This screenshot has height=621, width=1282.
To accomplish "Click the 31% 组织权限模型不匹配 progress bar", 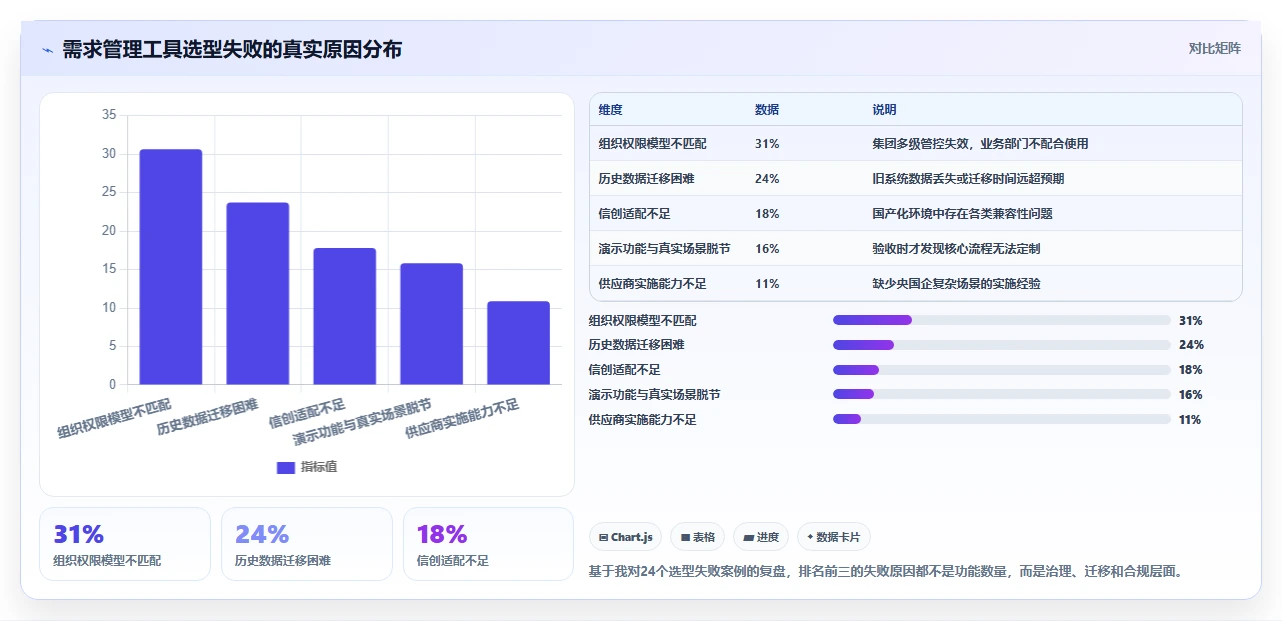I will (1001, 320).
